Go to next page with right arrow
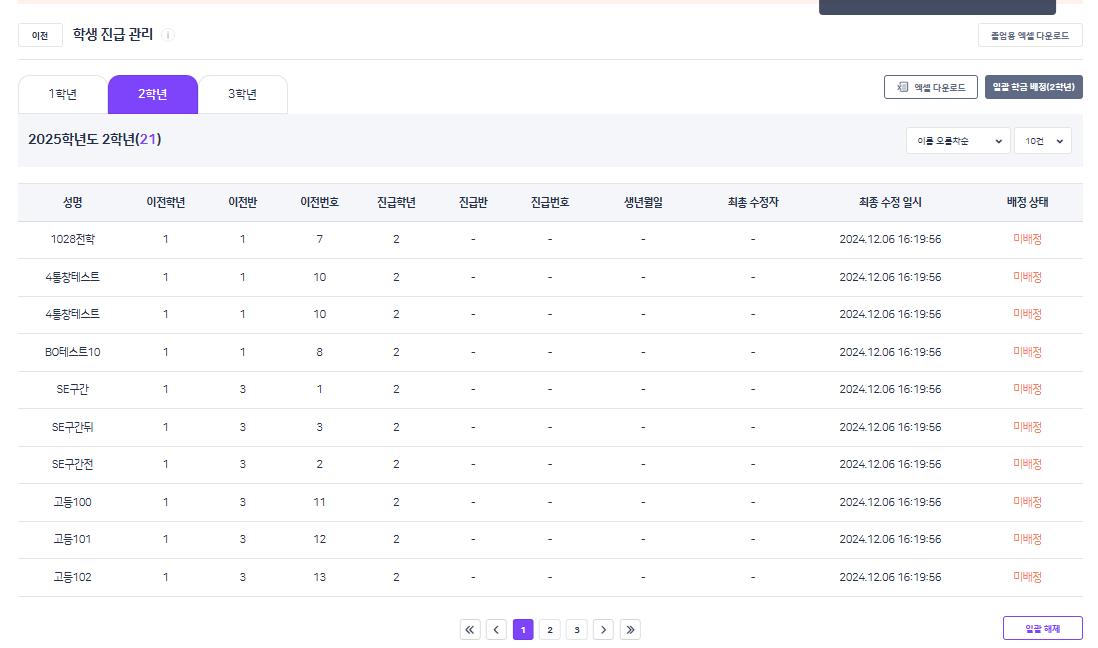Screen dimensions: 1098x648 603,629
